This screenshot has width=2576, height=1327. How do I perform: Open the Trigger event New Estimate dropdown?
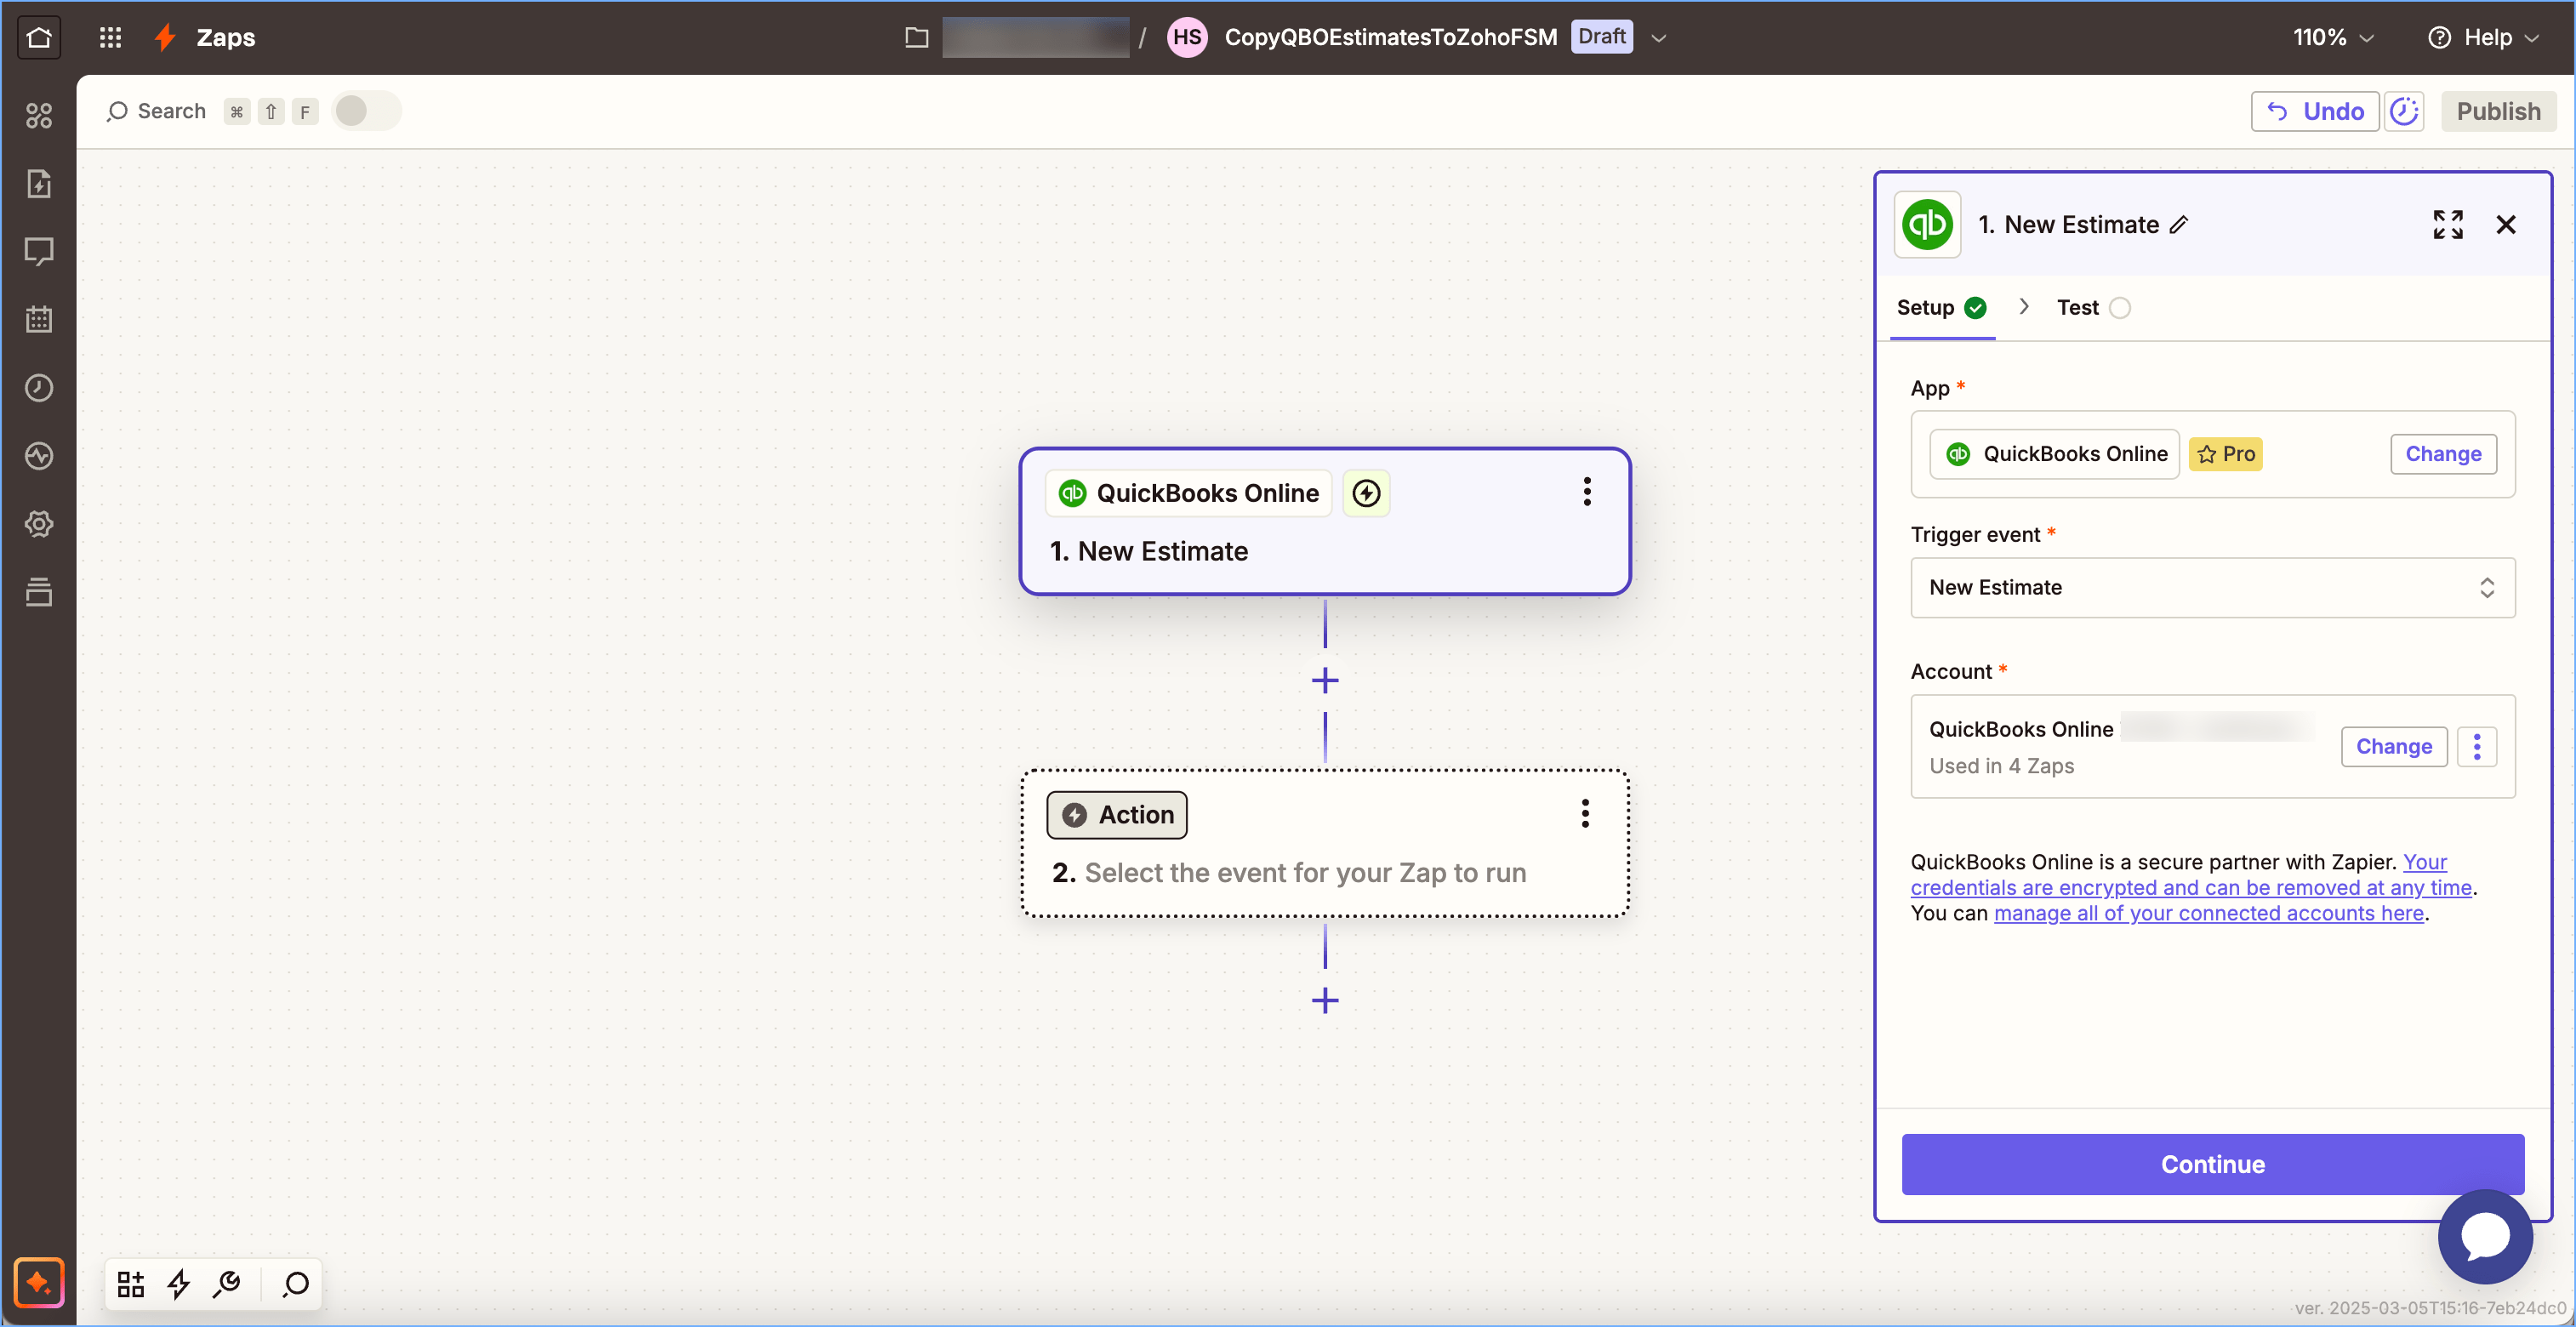[x=2212, y=588]
